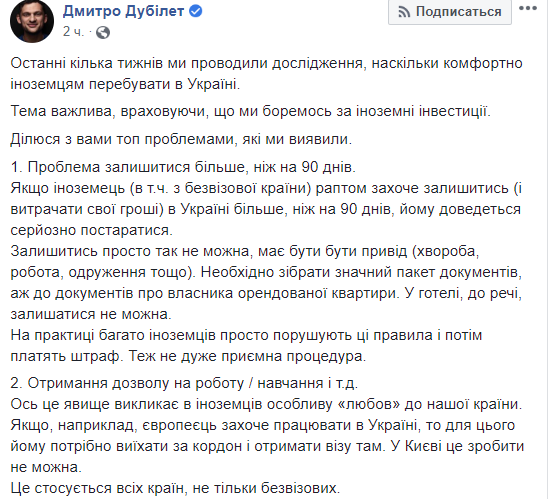Click the paragraph beginning 'Якщо іноземець'

pos(266,209)
